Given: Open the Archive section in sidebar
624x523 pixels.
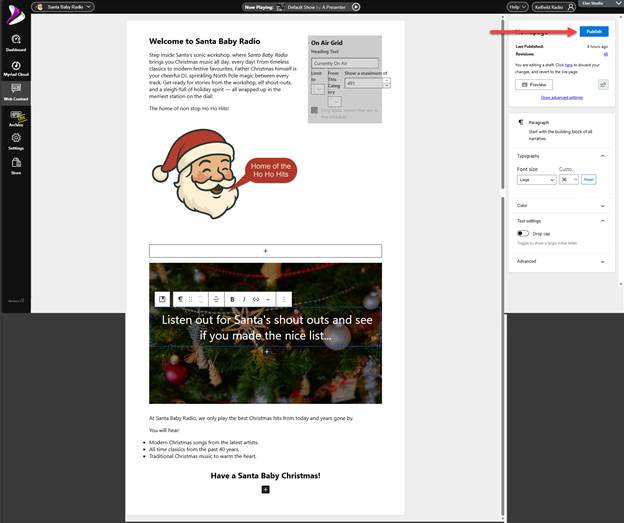Looking at the screenshot, I should (16, 118).
